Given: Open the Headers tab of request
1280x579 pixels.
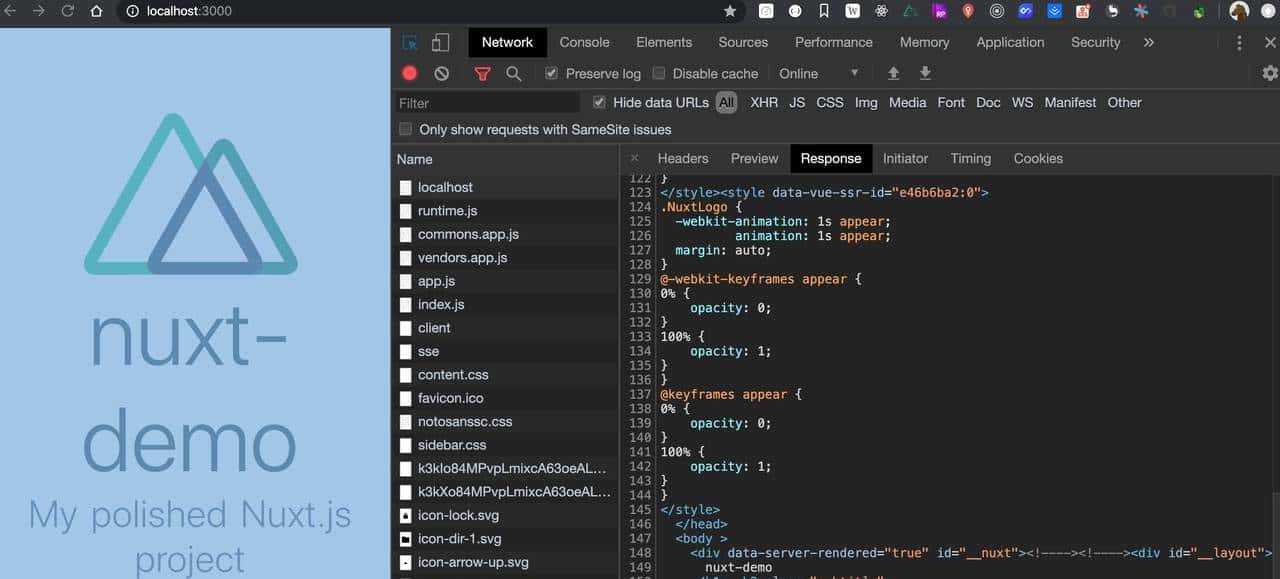Looking at the screenshot, I should click(682, 158).
